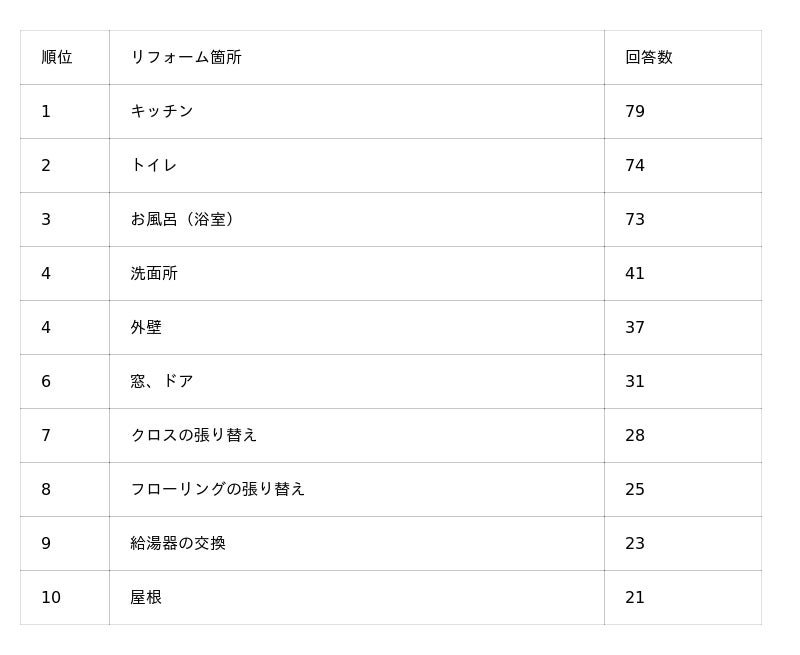This screenshot has height=655, width=800.
Task: Select the response count 41 cell
Action: pos(635,273)
